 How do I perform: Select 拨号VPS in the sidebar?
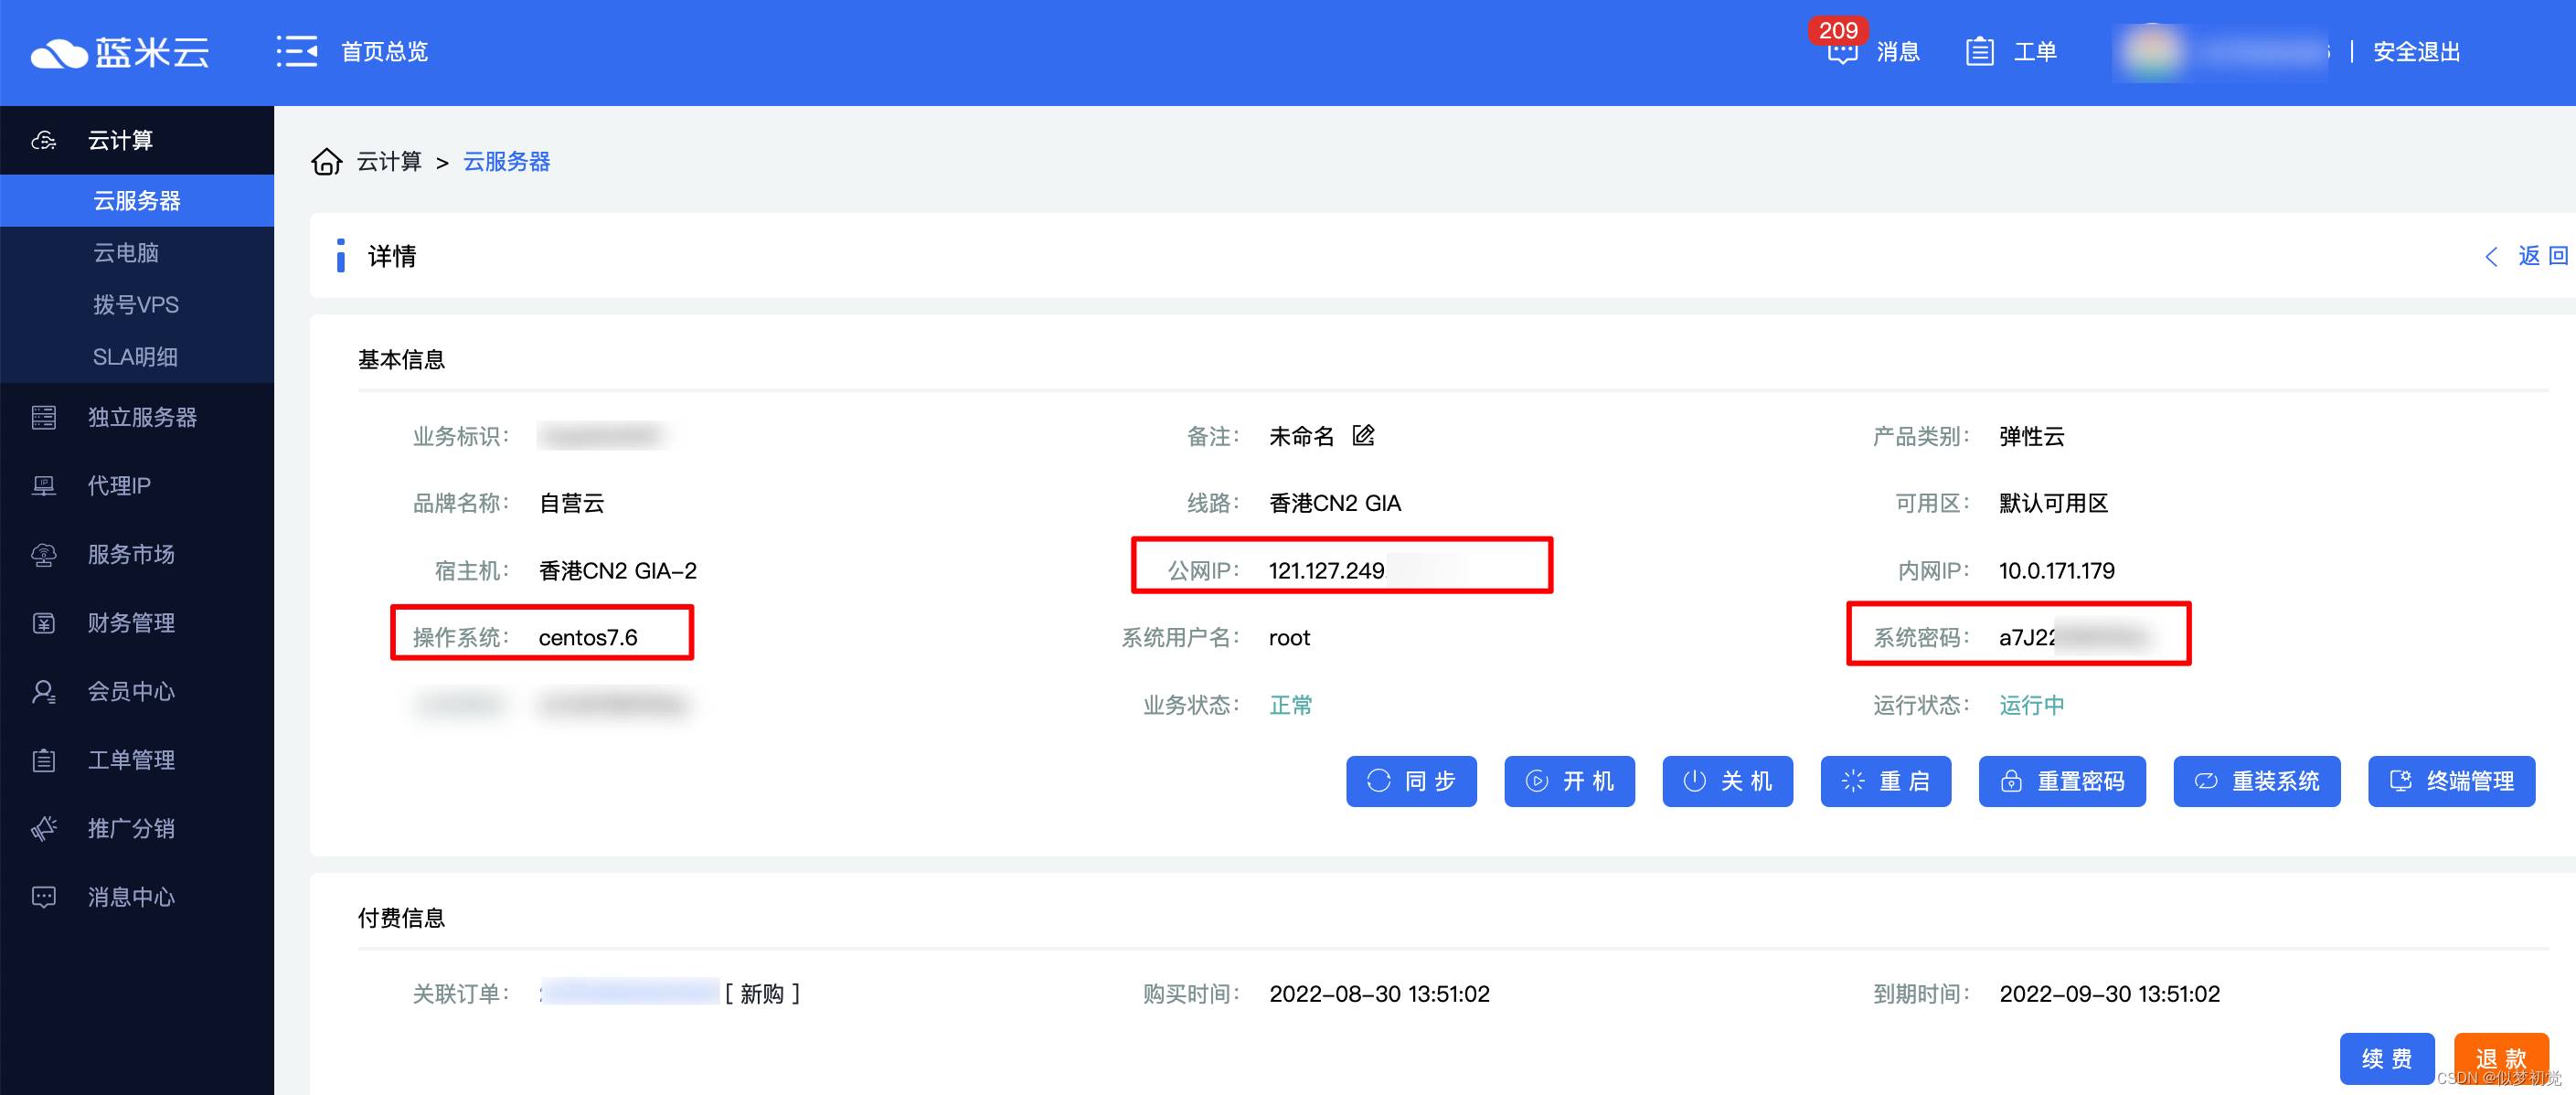(x=136, y=305)
